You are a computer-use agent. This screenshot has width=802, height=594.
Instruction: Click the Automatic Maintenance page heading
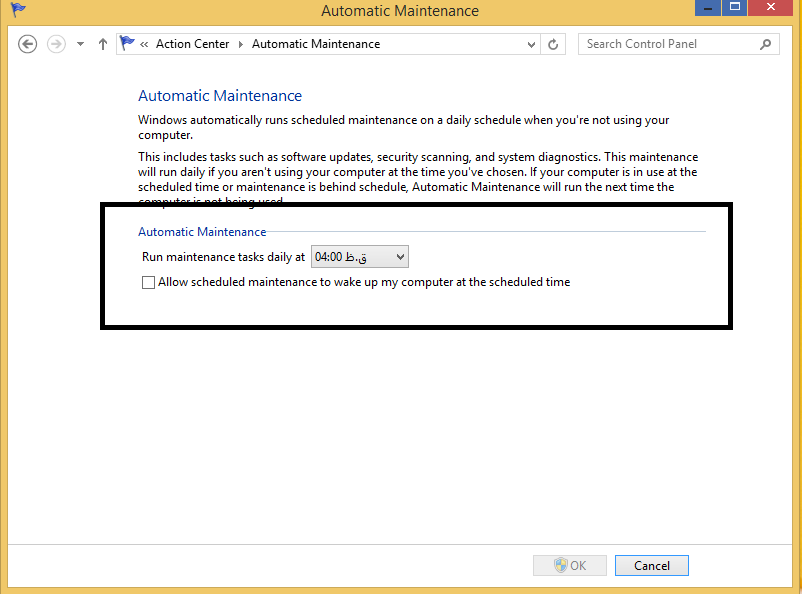point(220,96)
